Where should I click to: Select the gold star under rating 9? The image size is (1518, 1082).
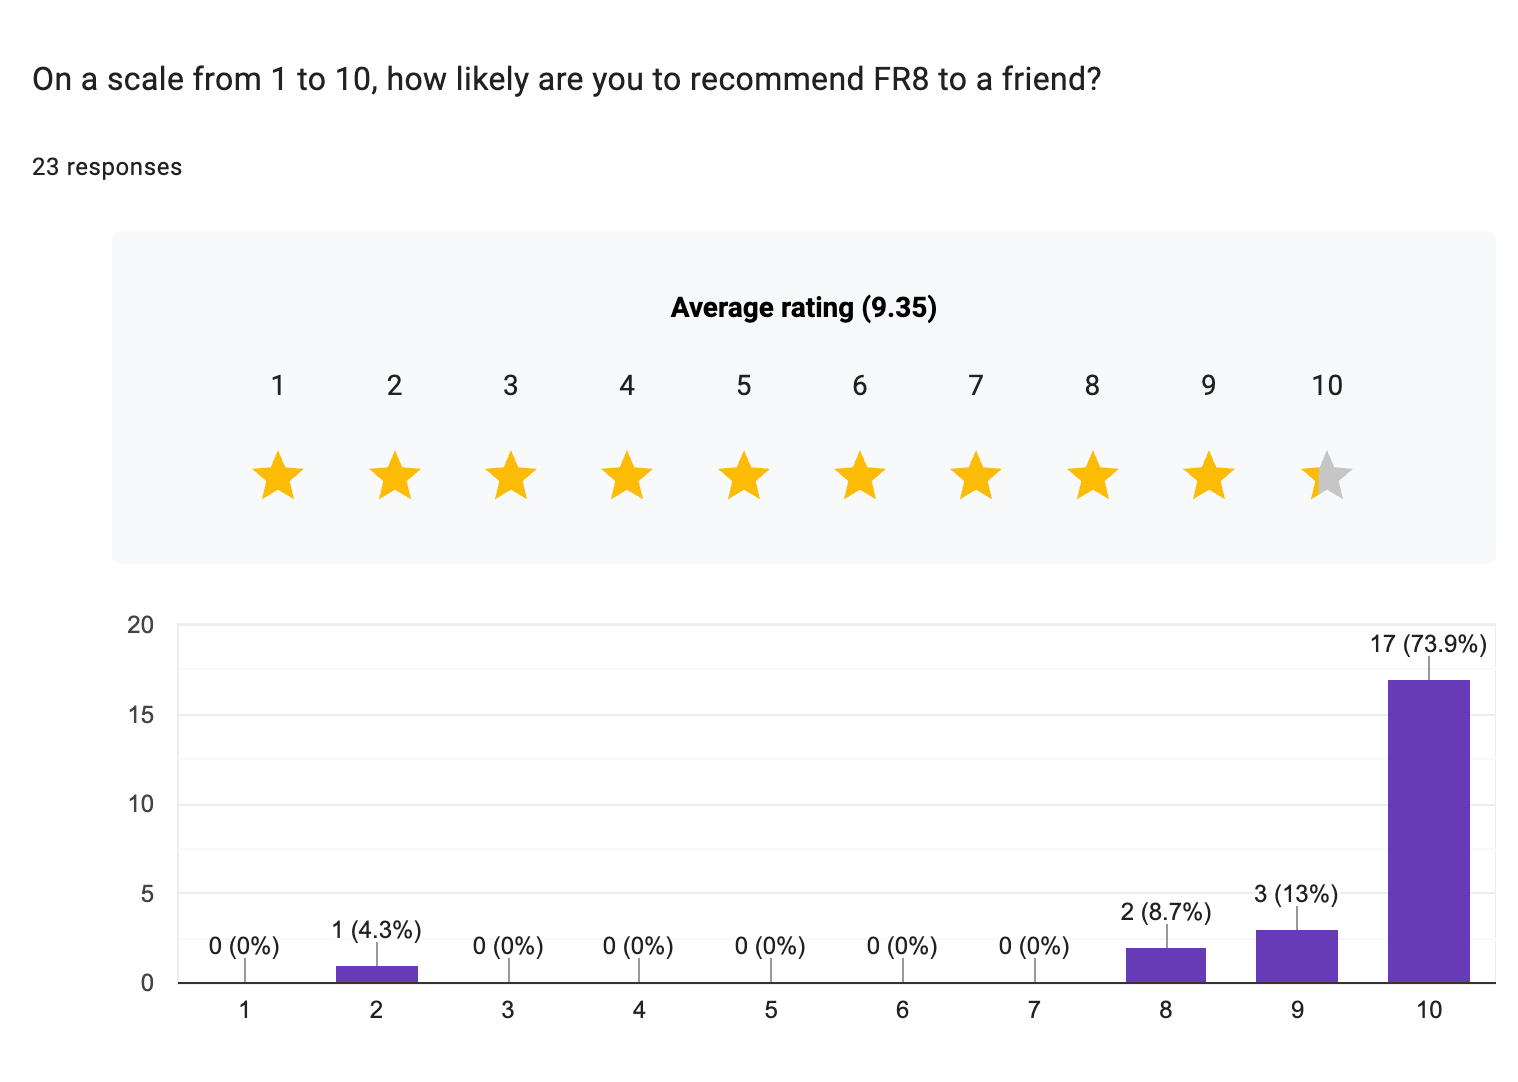[1209, 476]
